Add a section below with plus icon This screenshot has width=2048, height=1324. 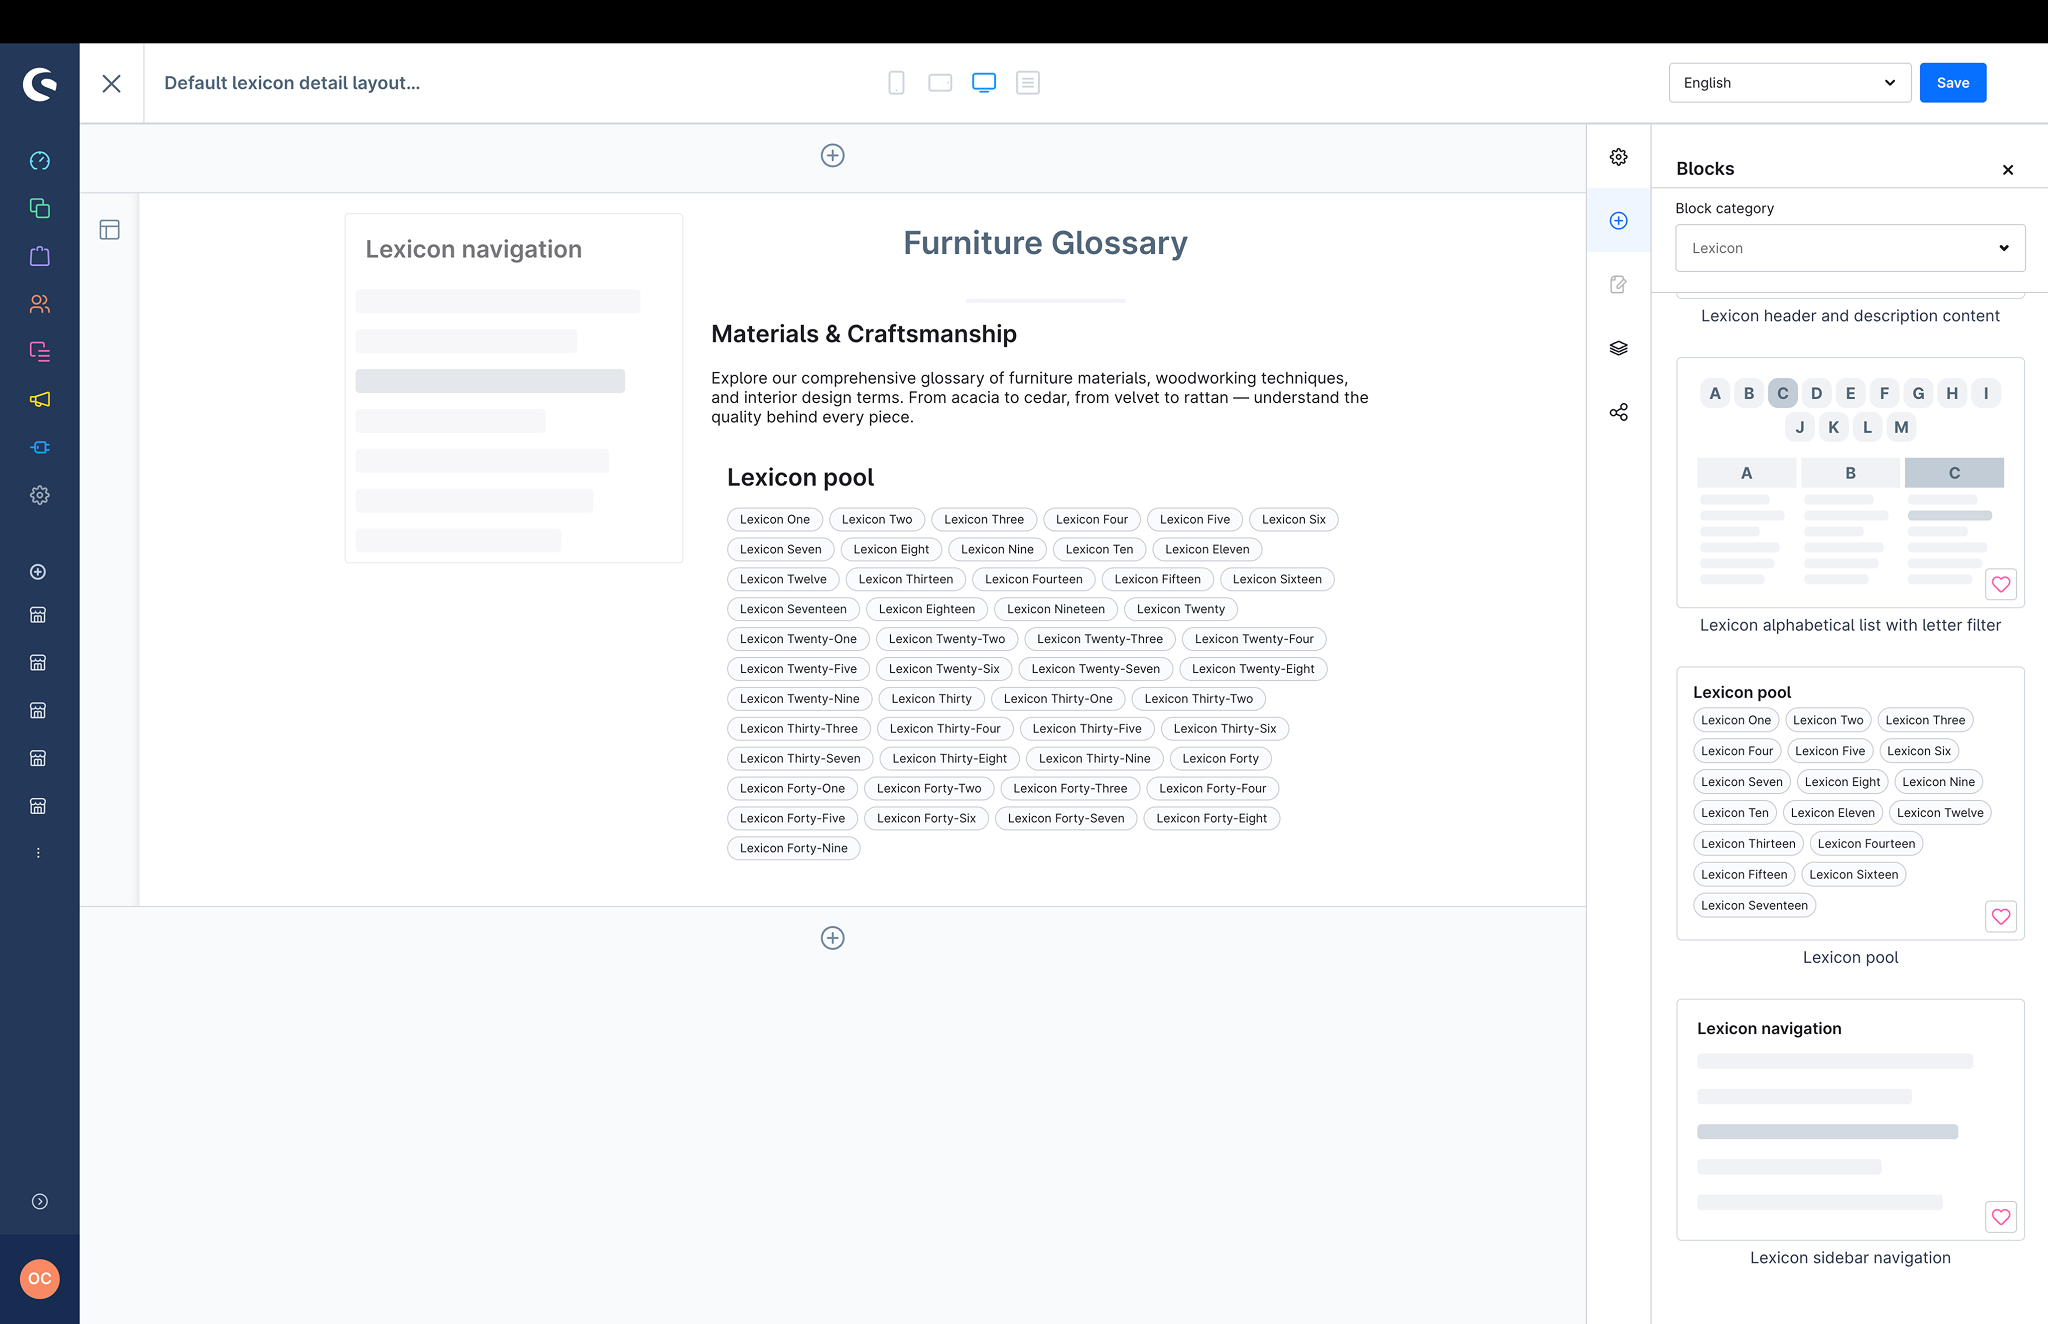[x=832, y=938]
